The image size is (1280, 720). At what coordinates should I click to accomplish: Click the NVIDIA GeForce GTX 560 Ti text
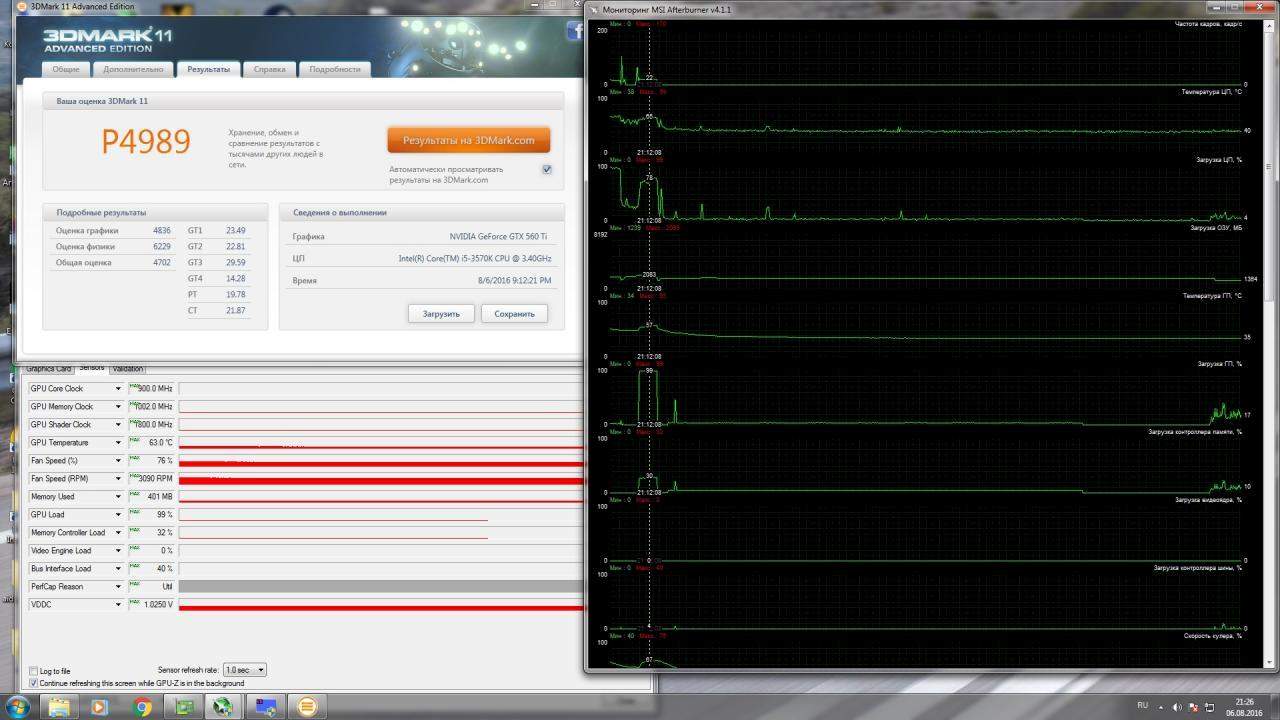(500, 237)
